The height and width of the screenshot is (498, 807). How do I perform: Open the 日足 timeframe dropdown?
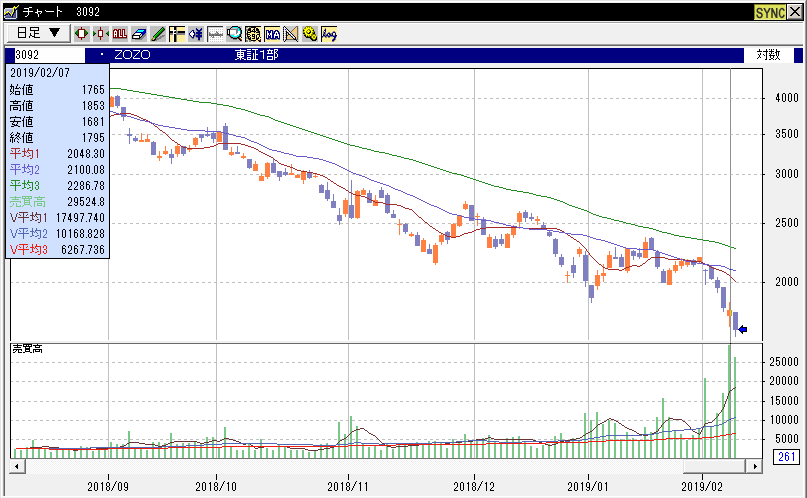tap(39, 33)
